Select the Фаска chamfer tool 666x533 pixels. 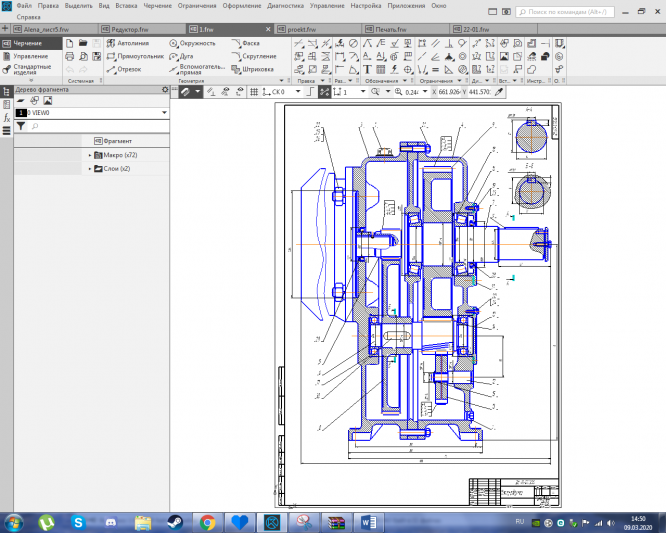[245, 44]
